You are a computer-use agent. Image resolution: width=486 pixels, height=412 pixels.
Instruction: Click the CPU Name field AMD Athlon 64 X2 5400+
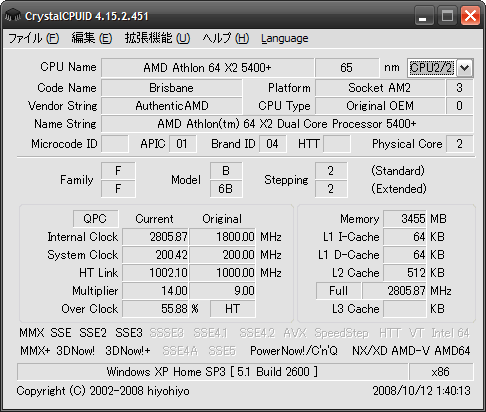click(207, 68)
